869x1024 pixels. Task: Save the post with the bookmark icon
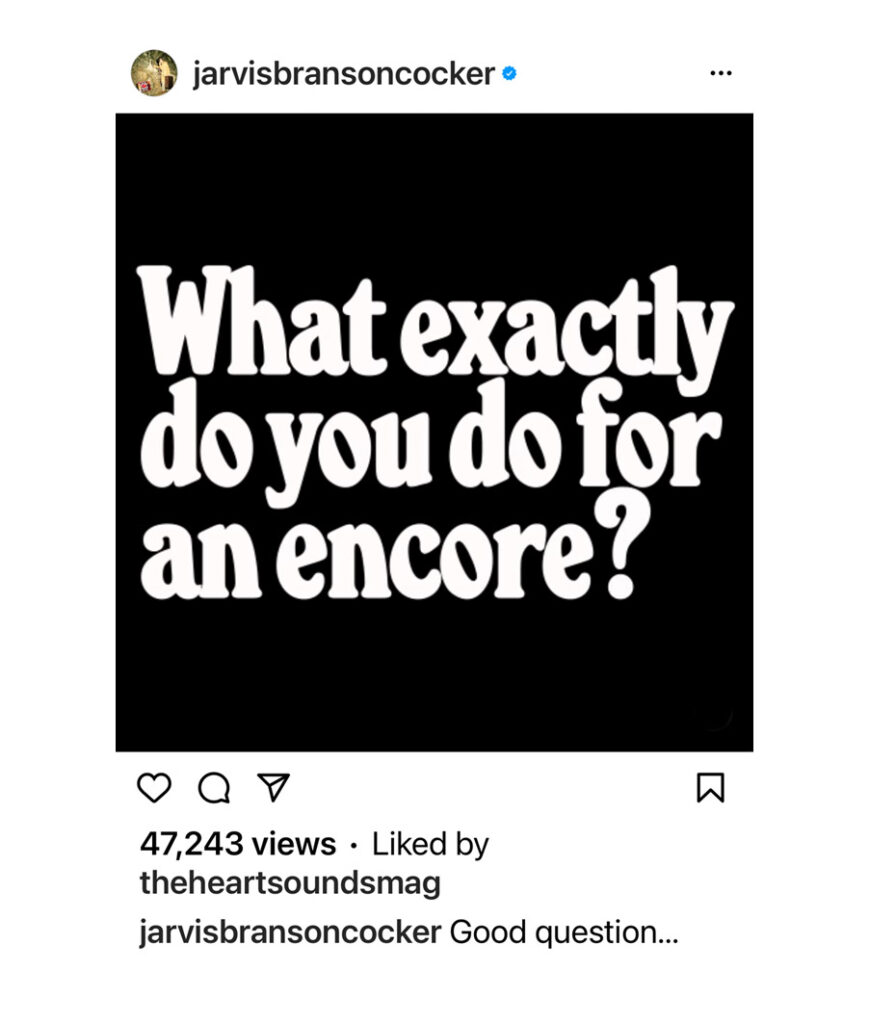pyautogui.click(x=709, y=788)
